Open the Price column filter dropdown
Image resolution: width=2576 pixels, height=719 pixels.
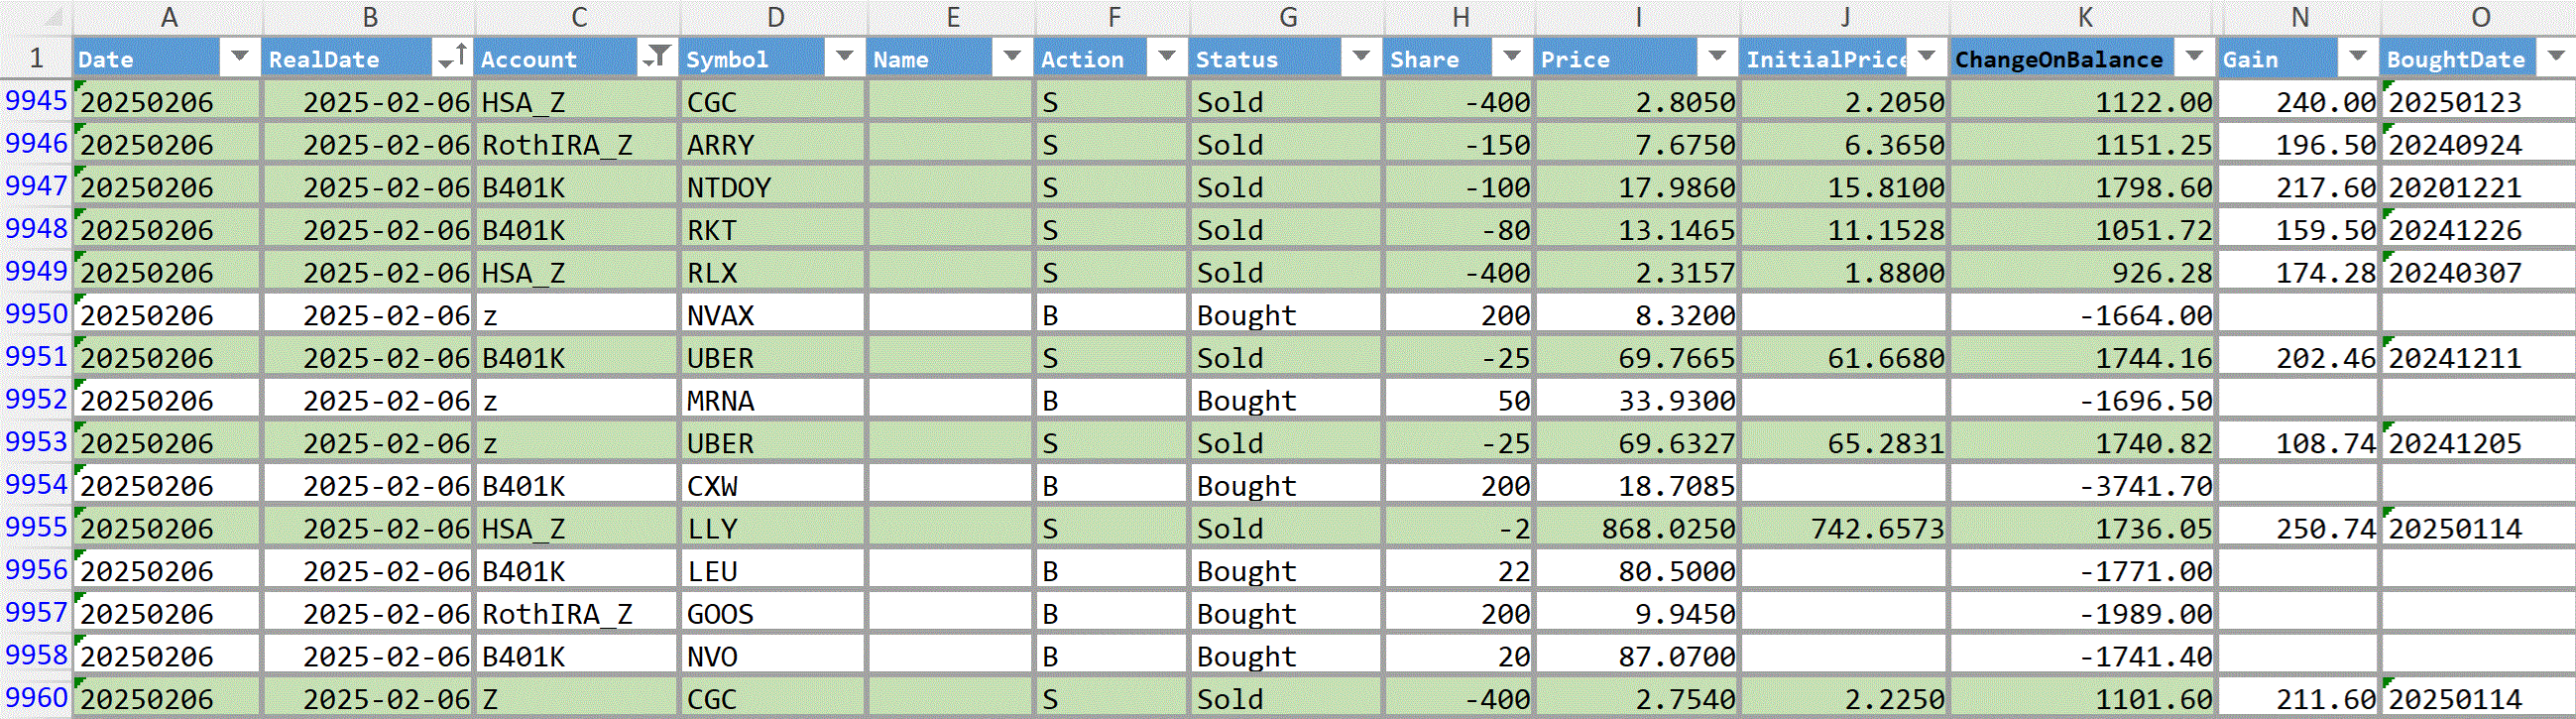pos(1718,57)
